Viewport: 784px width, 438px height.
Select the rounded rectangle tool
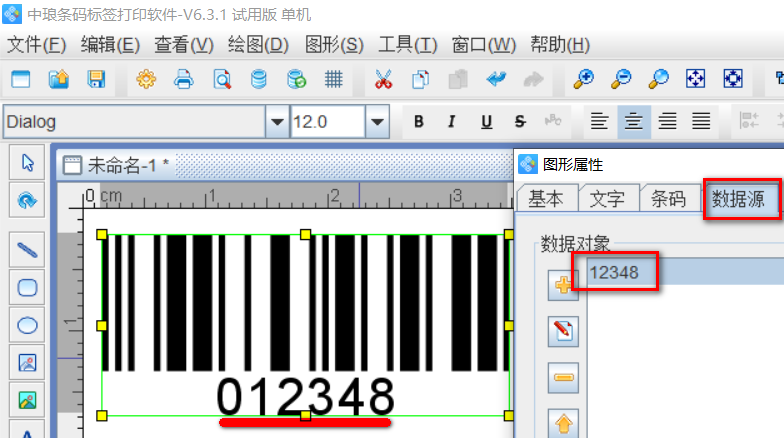click(27, 288)
